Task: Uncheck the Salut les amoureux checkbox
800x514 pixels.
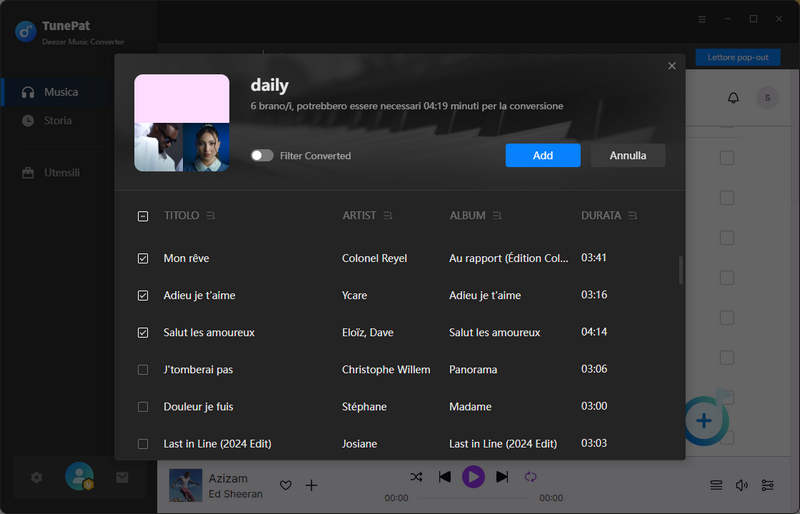Action: coord(143,333)
